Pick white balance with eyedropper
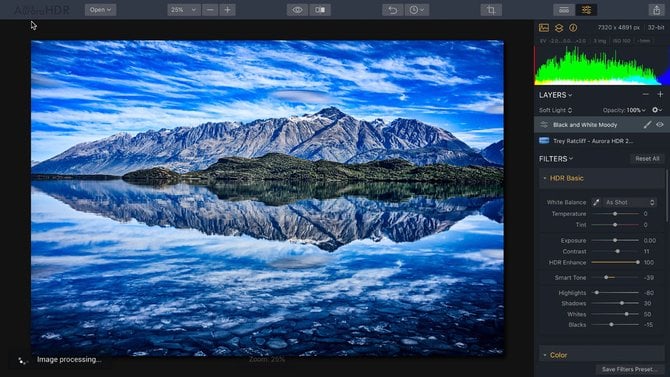This screenshot has width=670, height=377. (x=596, y=202)
